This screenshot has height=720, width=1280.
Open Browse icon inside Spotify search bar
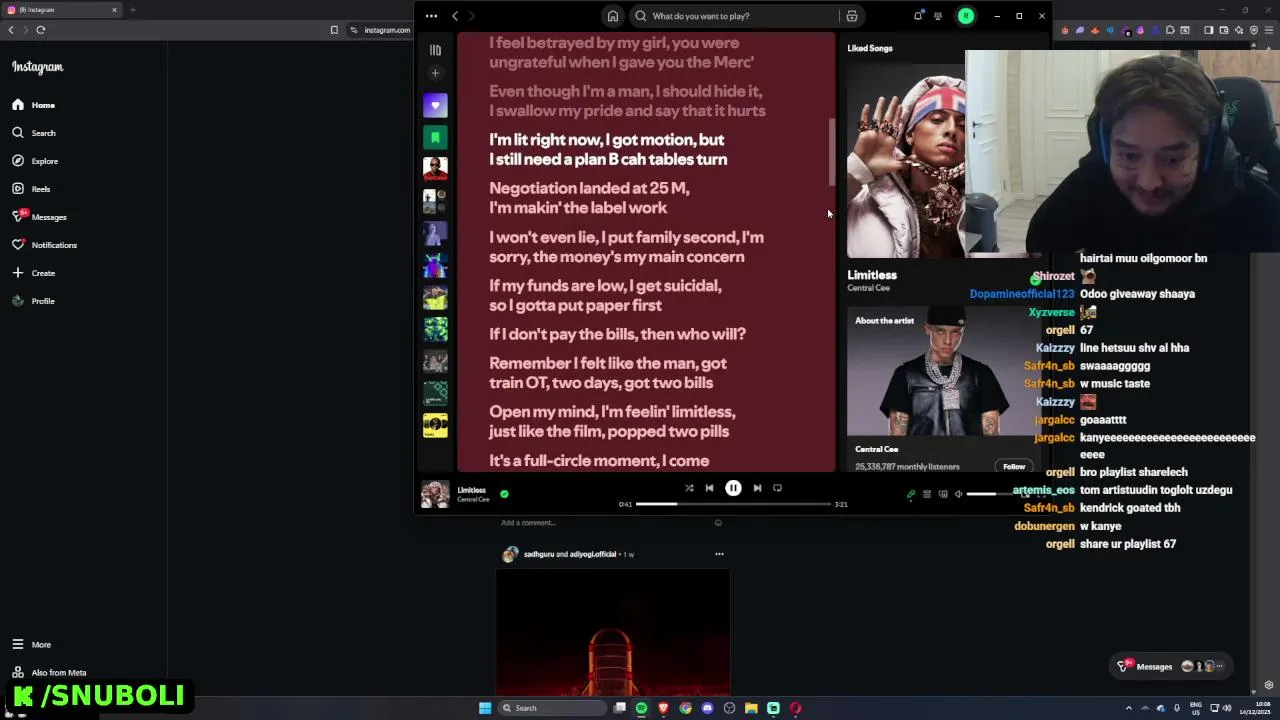tap(852, 16)
